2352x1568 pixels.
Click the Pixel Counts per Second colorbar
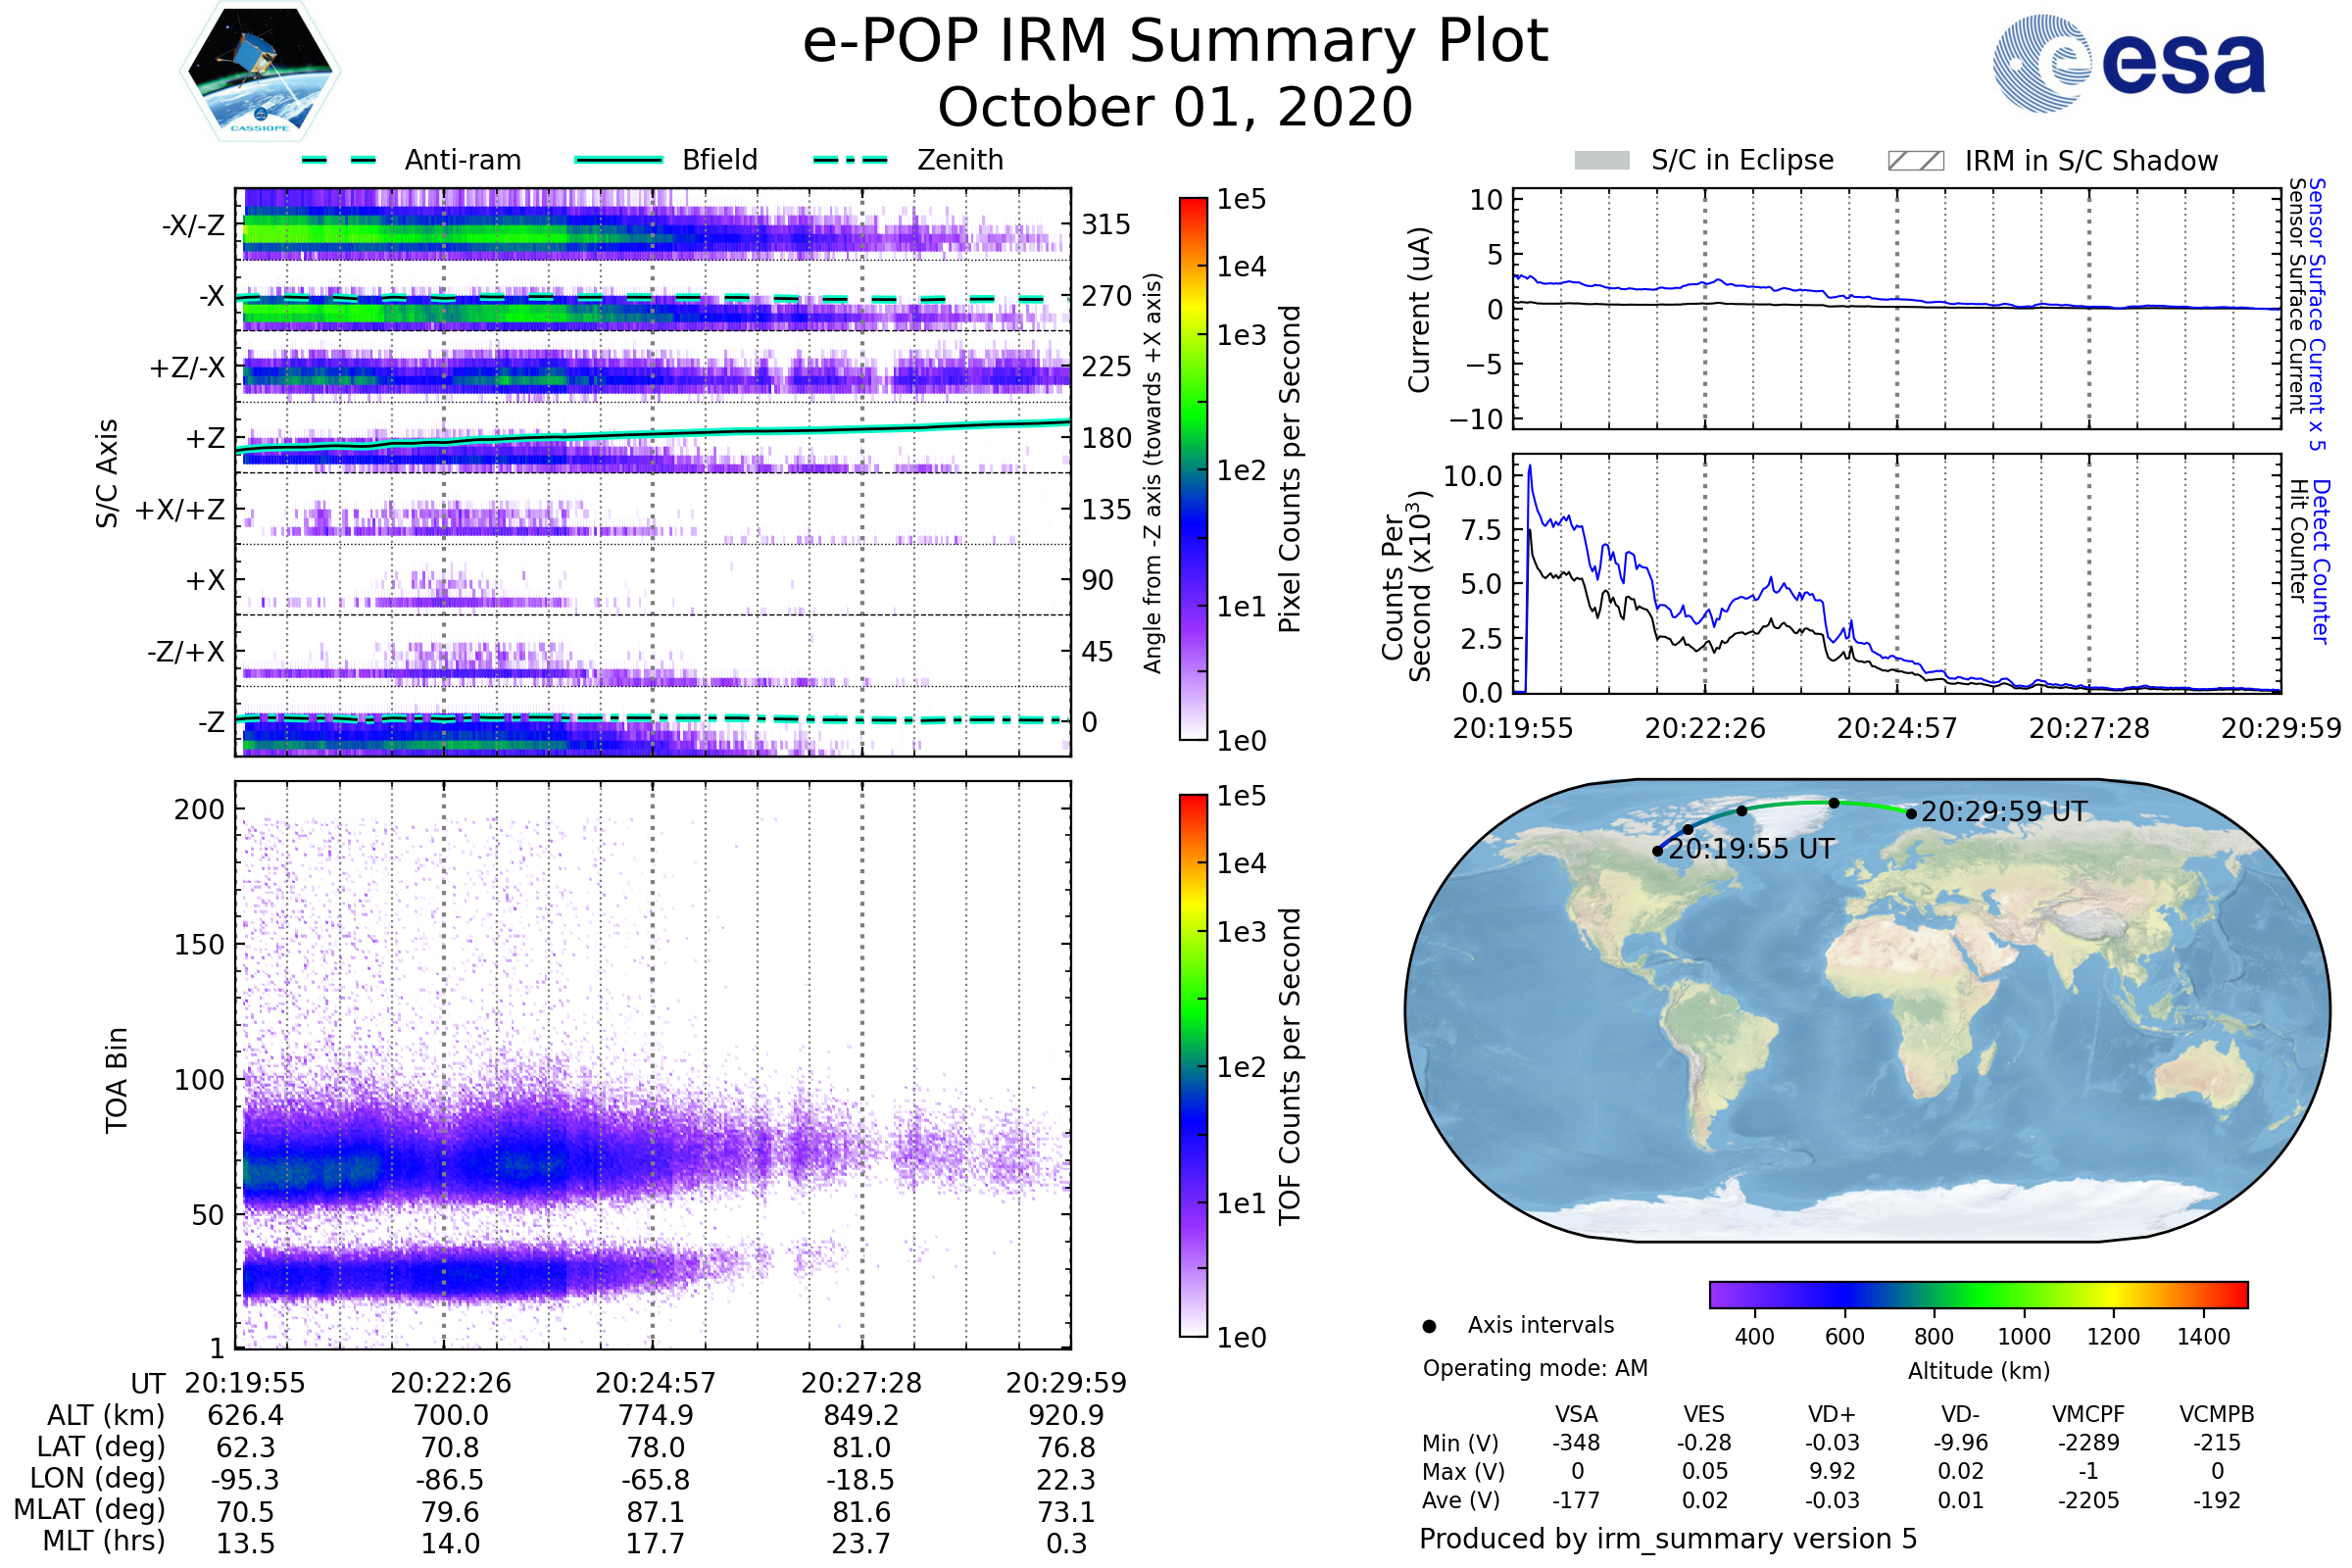point(1193,468)
